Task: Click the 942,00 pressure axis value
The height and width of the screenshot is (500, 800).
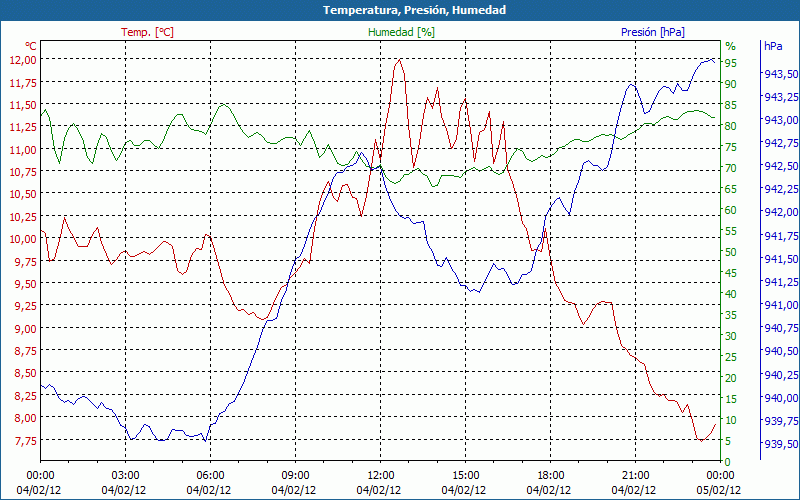Action: pyautogui.click(x=781, y=212)
